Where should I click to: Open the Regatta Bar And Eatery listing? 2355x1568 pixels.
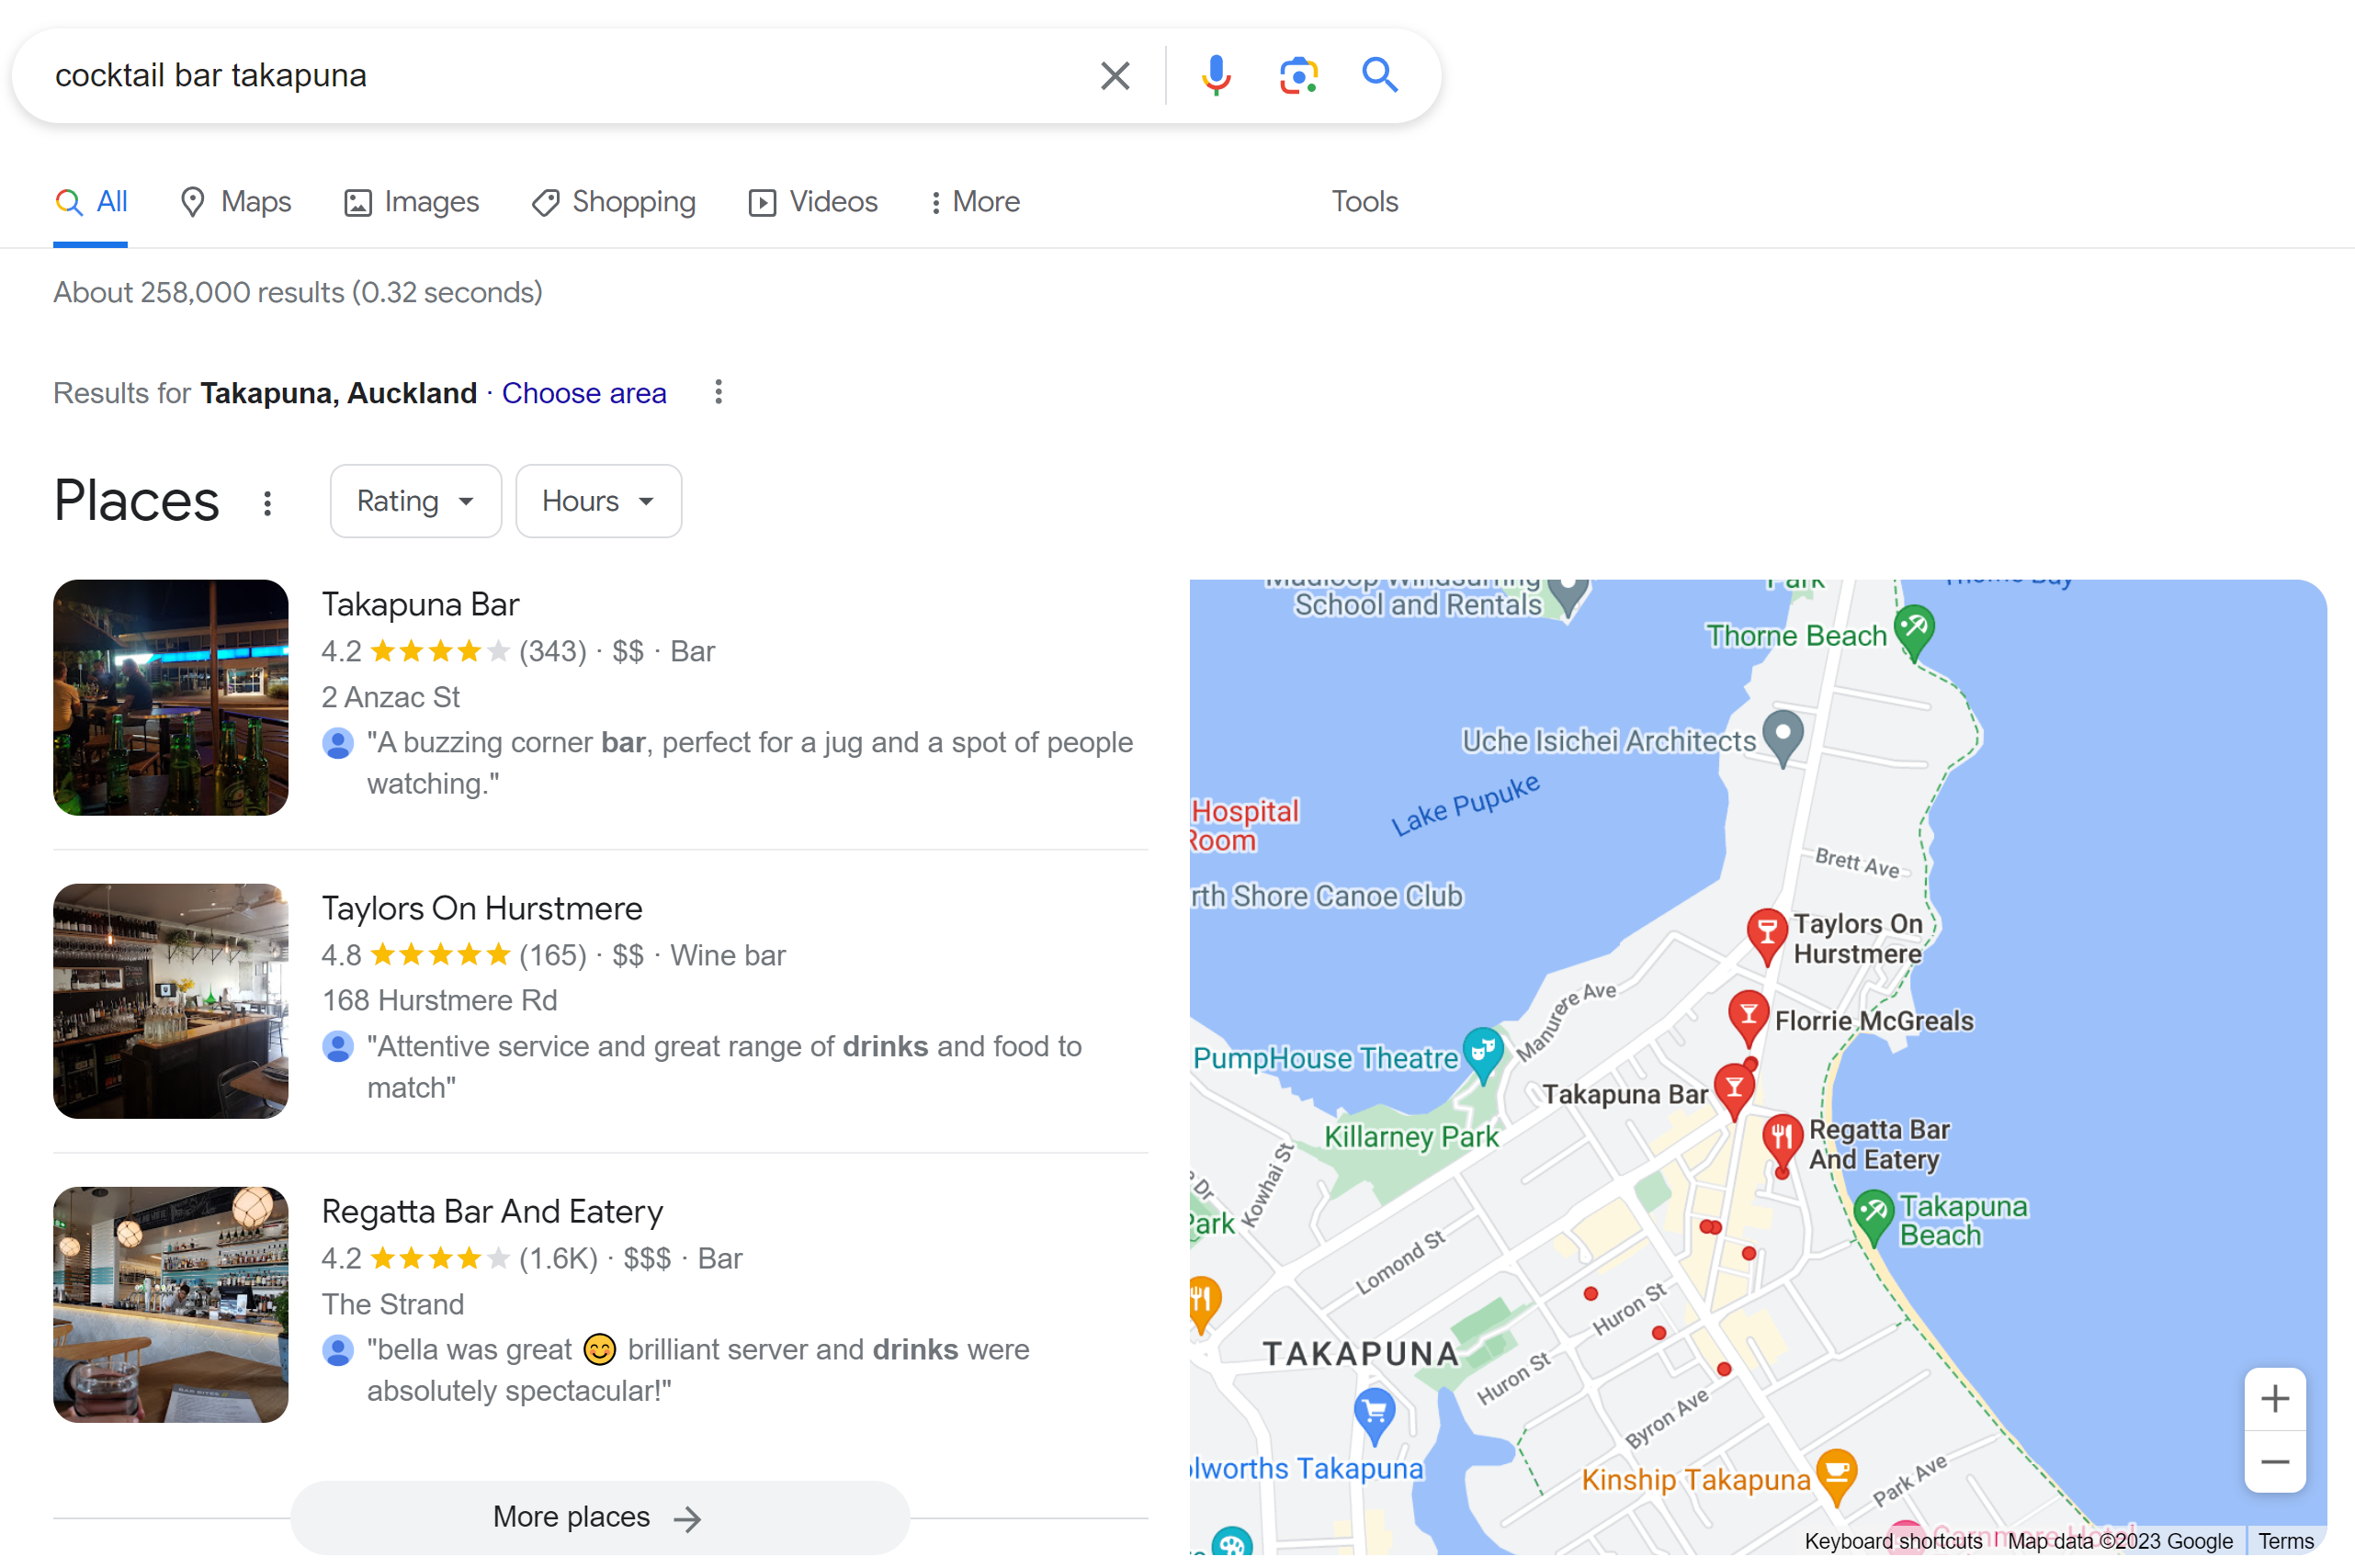(x=492, y=1212)
